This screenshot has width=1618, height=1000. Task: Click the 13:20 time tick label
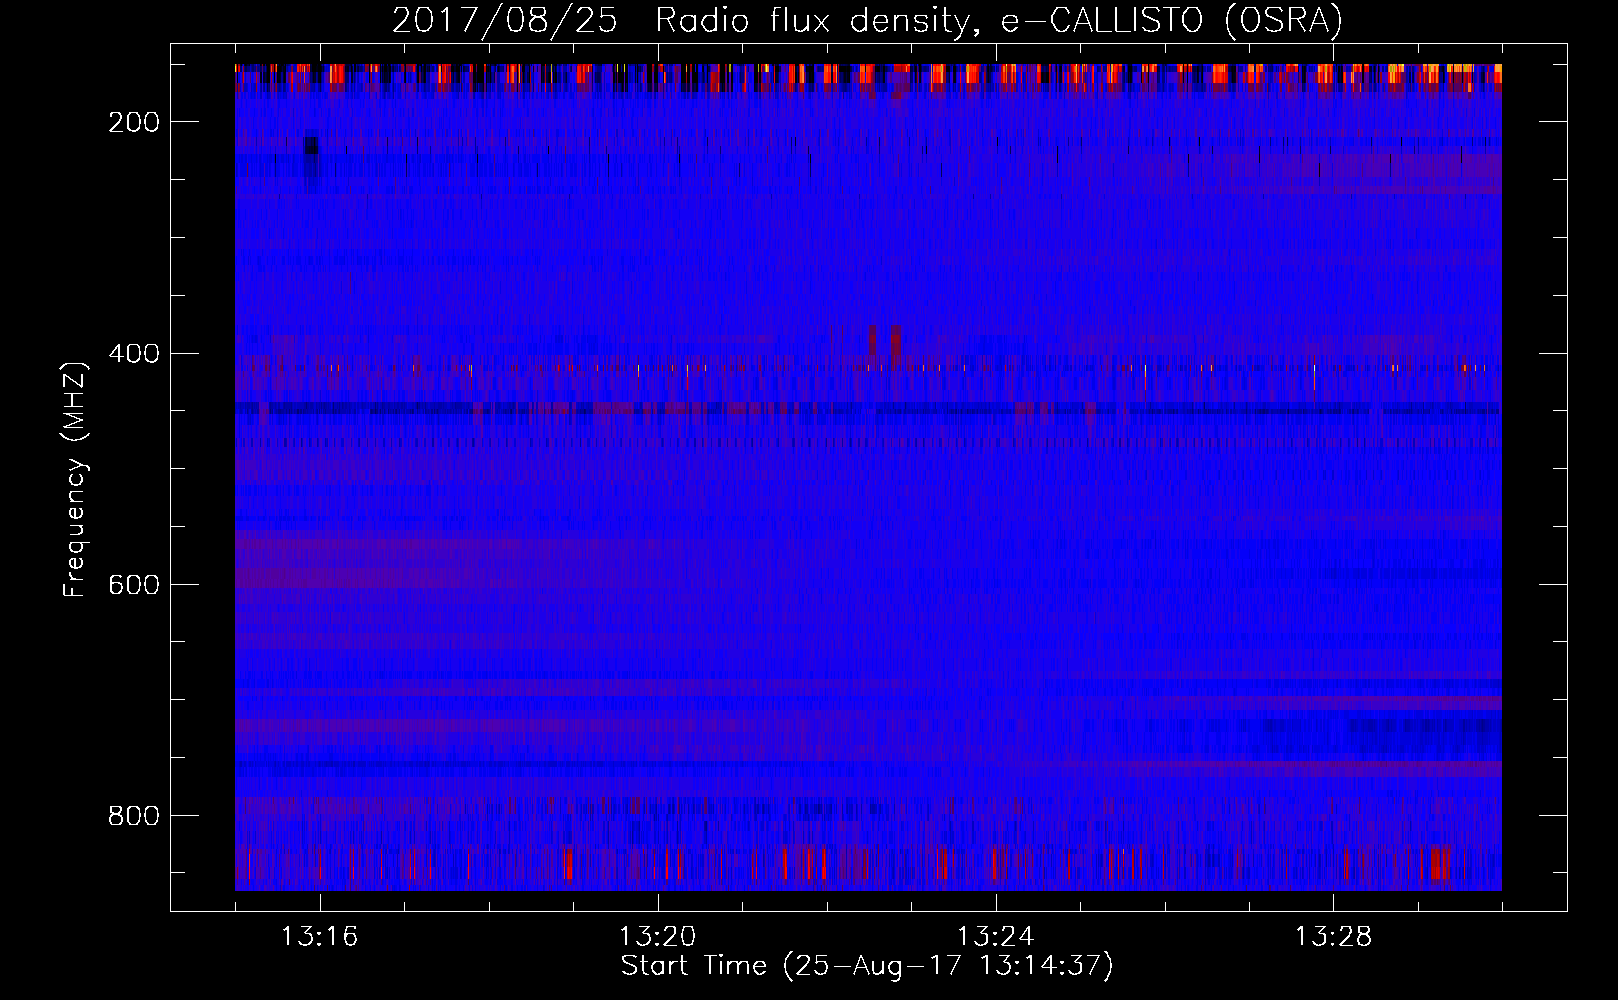pyautogui.click(x=657, y=936)
